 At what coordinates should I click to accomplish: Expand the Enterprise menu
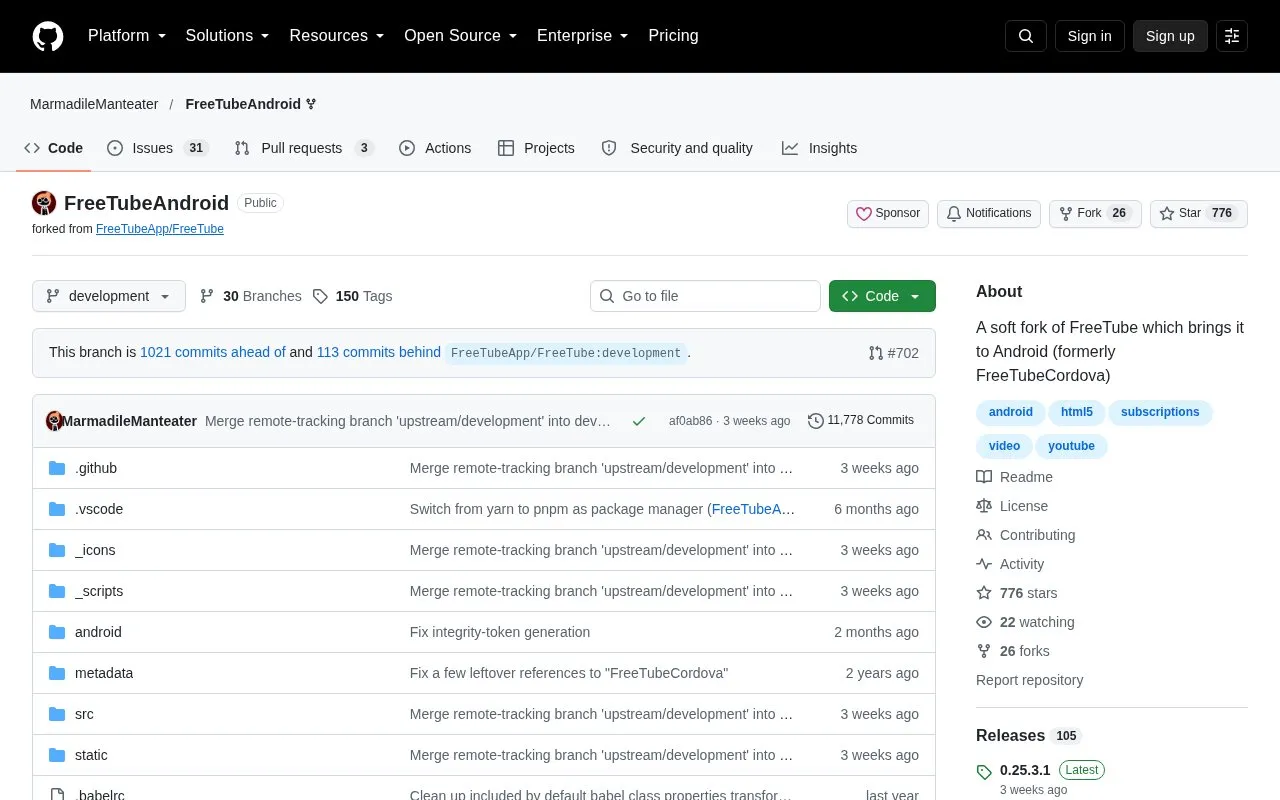[582, 36]
